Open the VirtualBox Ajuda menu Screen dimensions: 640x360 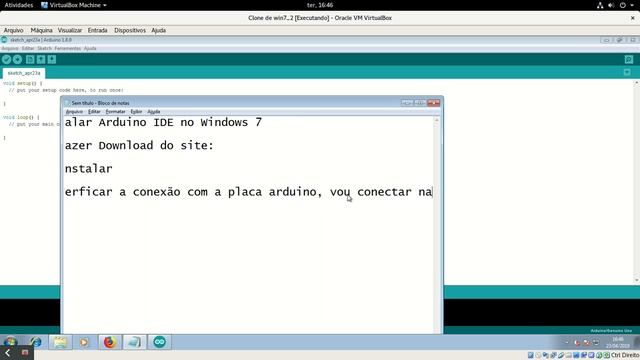click(158, 30)
